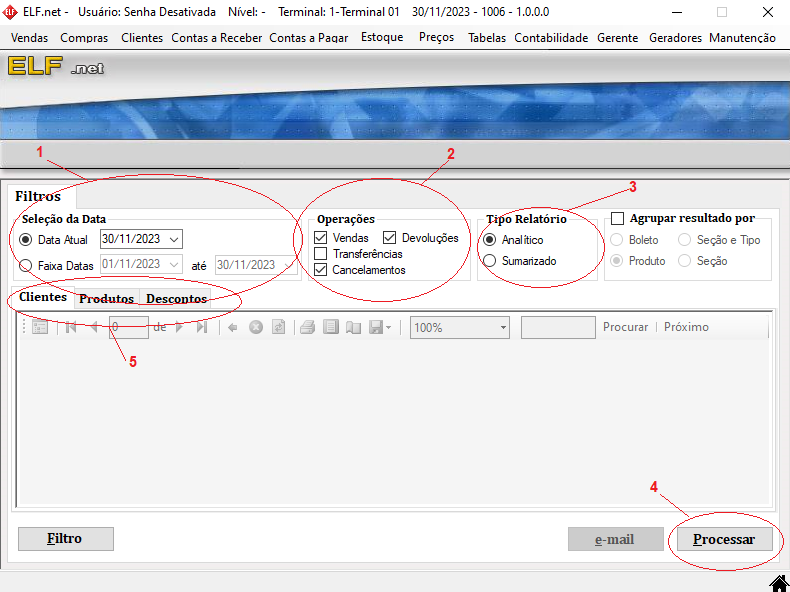Click the Processar button
Image resolution: width=790 pixels, height=592 pixels.
point(725,539)
